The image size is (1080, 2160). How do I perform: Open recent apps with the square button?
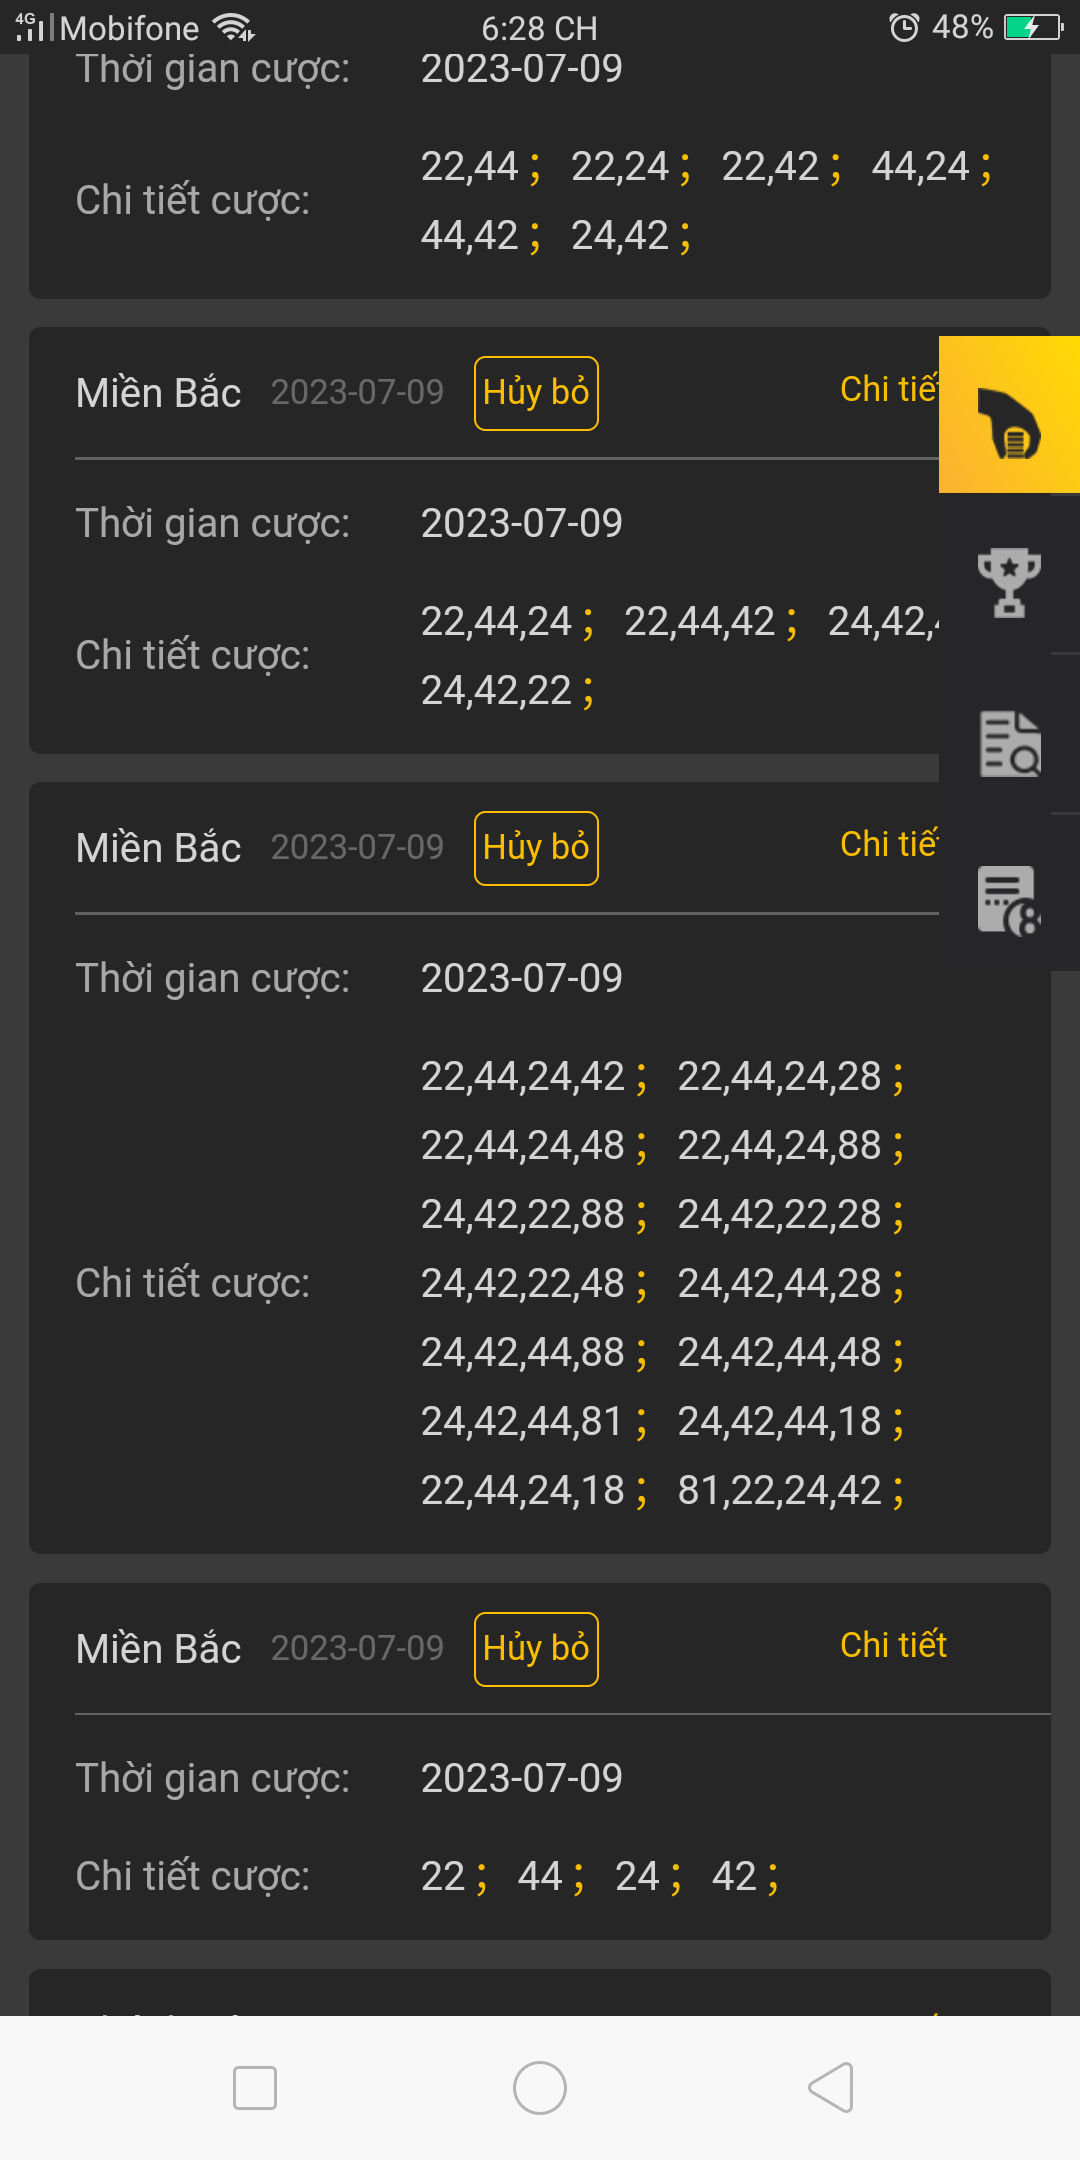254,2088
